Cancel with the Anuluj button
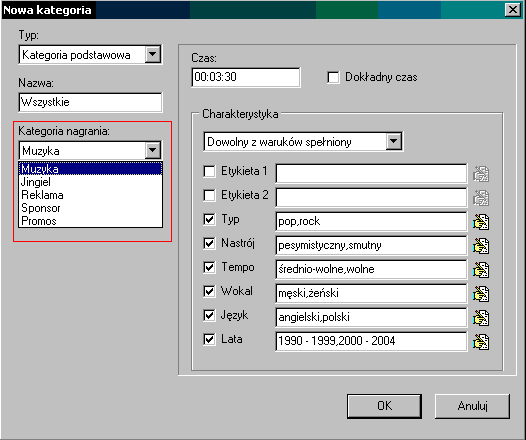 click(472, 406)
